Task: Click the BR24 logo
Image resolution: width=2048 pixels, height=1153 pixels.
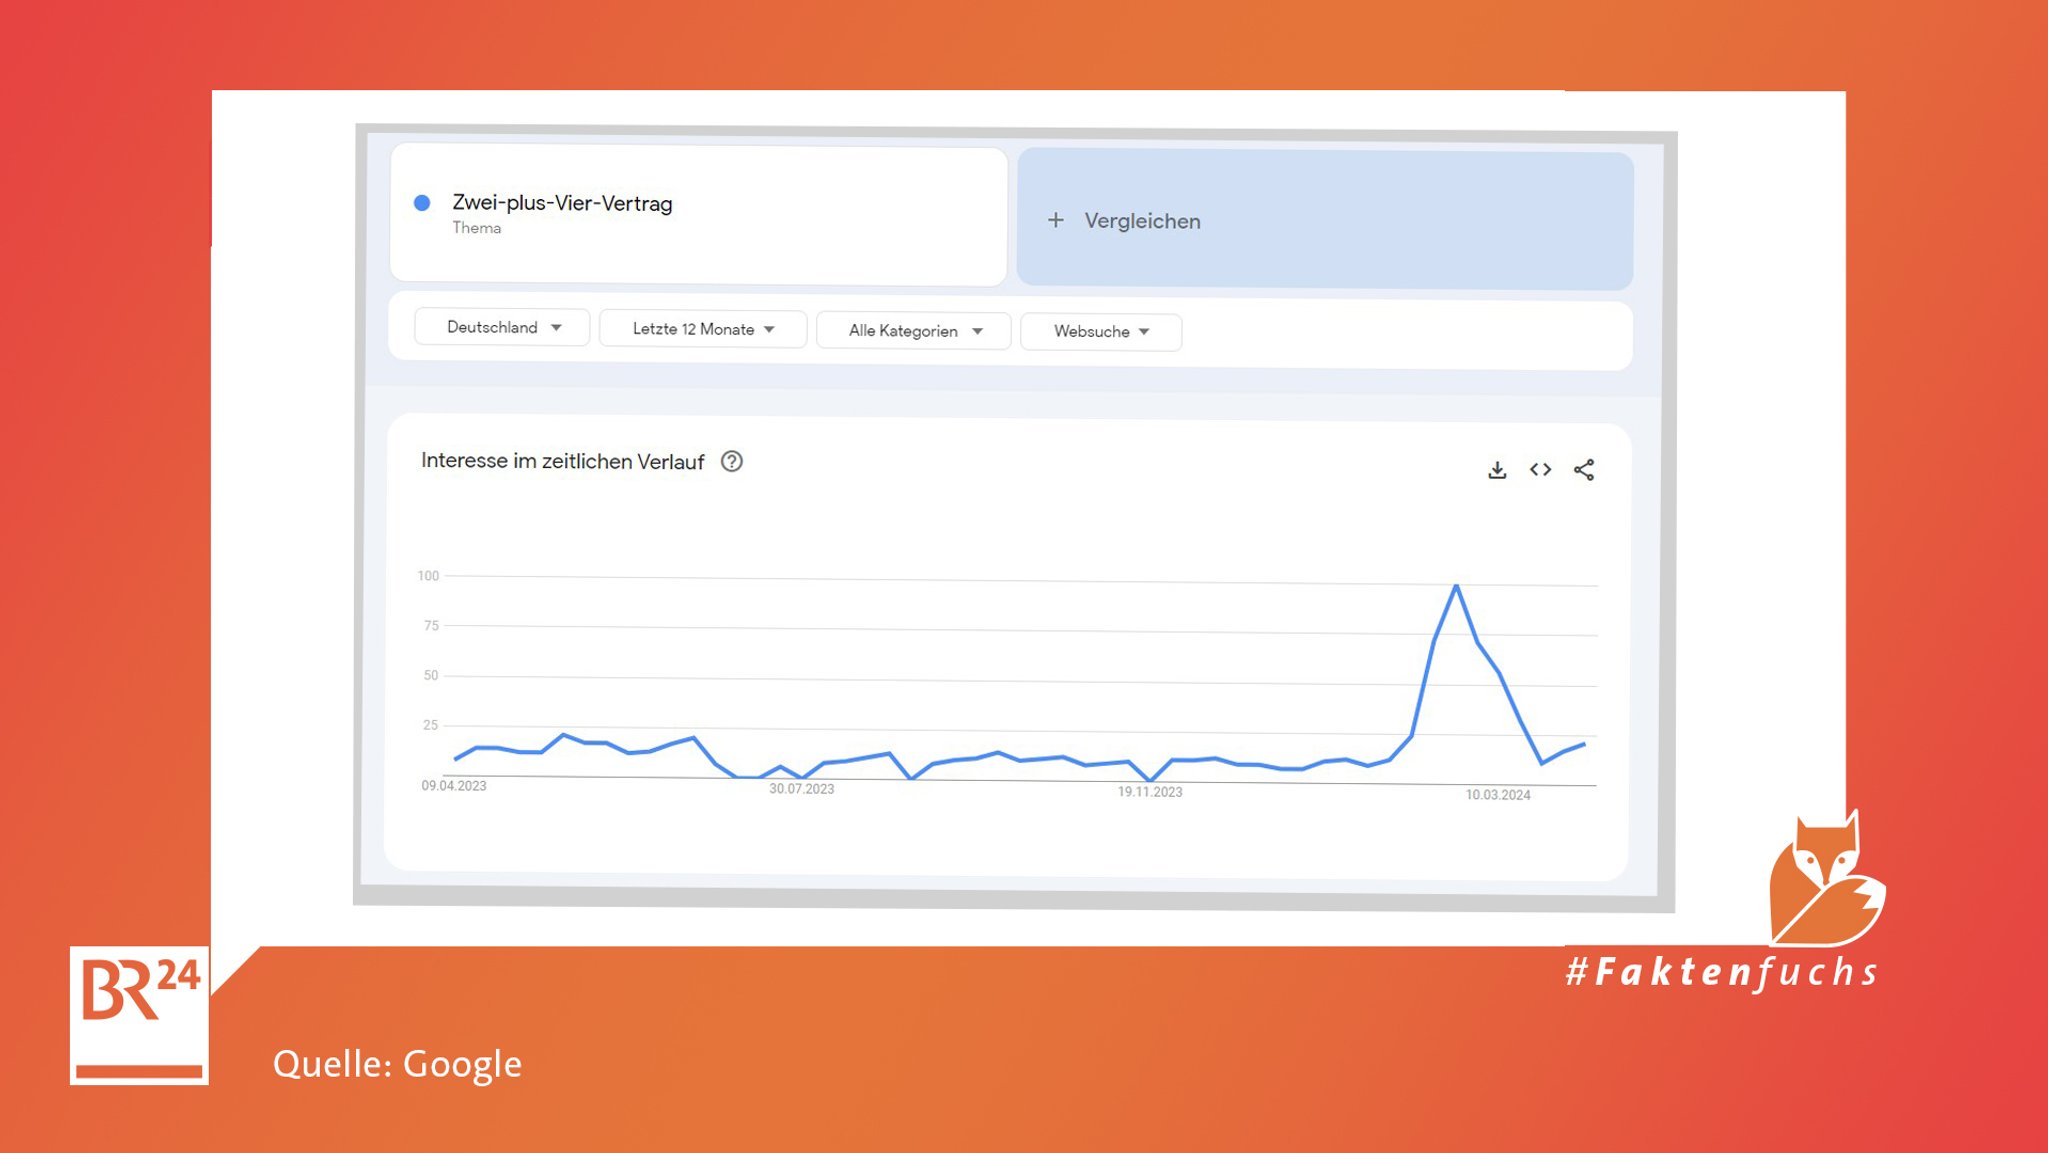Action: (x=139, y=1015)
